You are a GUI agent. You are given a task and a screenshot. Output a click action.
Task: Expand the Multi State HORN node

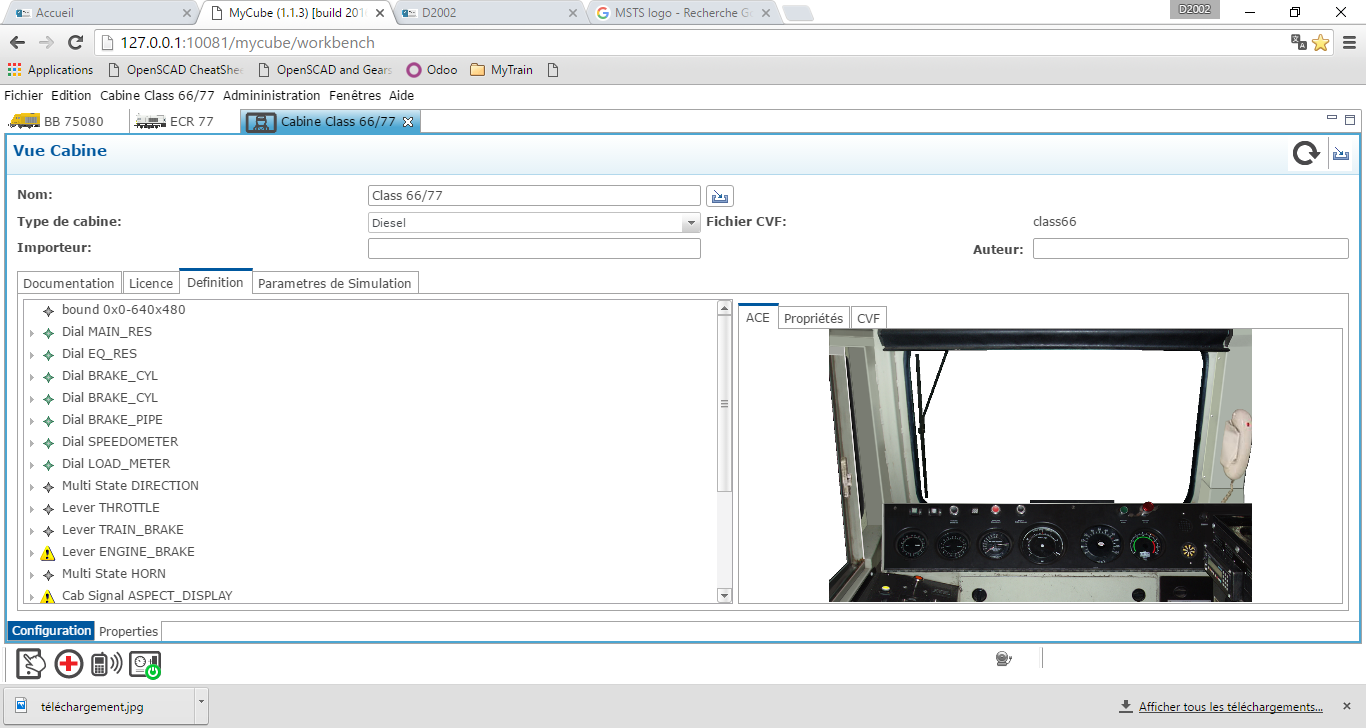coord(32,575)
